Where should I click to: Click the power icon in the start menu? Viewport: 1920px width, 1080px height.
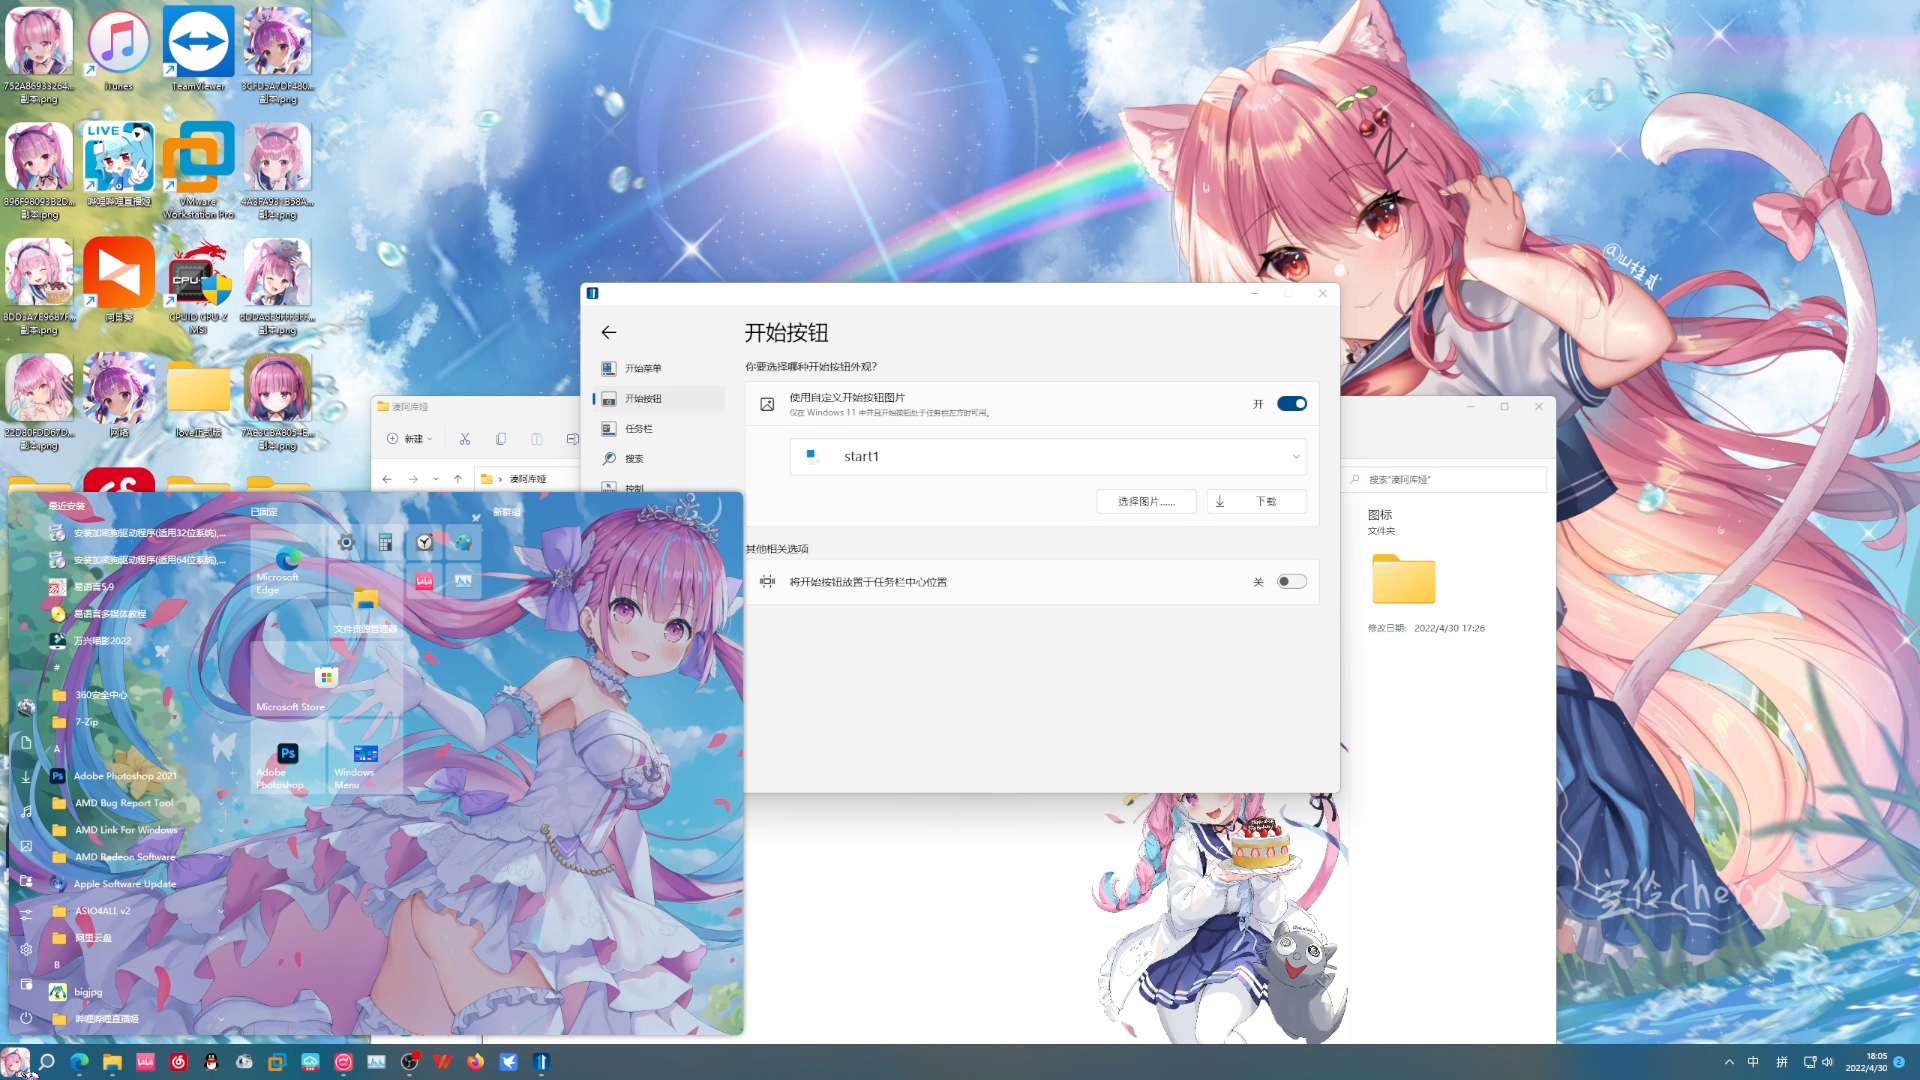point(26,1018)
